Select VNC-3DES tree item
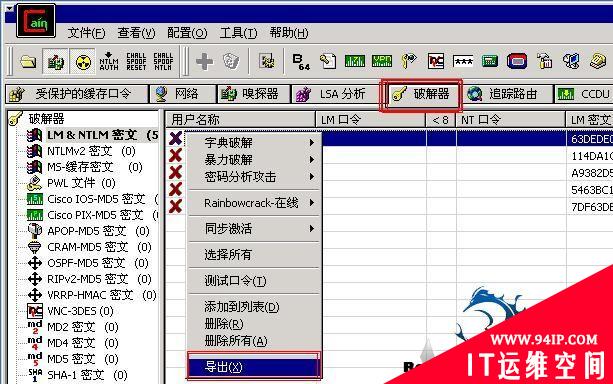This screenshot has height=384, width=613. click(x=80, y=311)
